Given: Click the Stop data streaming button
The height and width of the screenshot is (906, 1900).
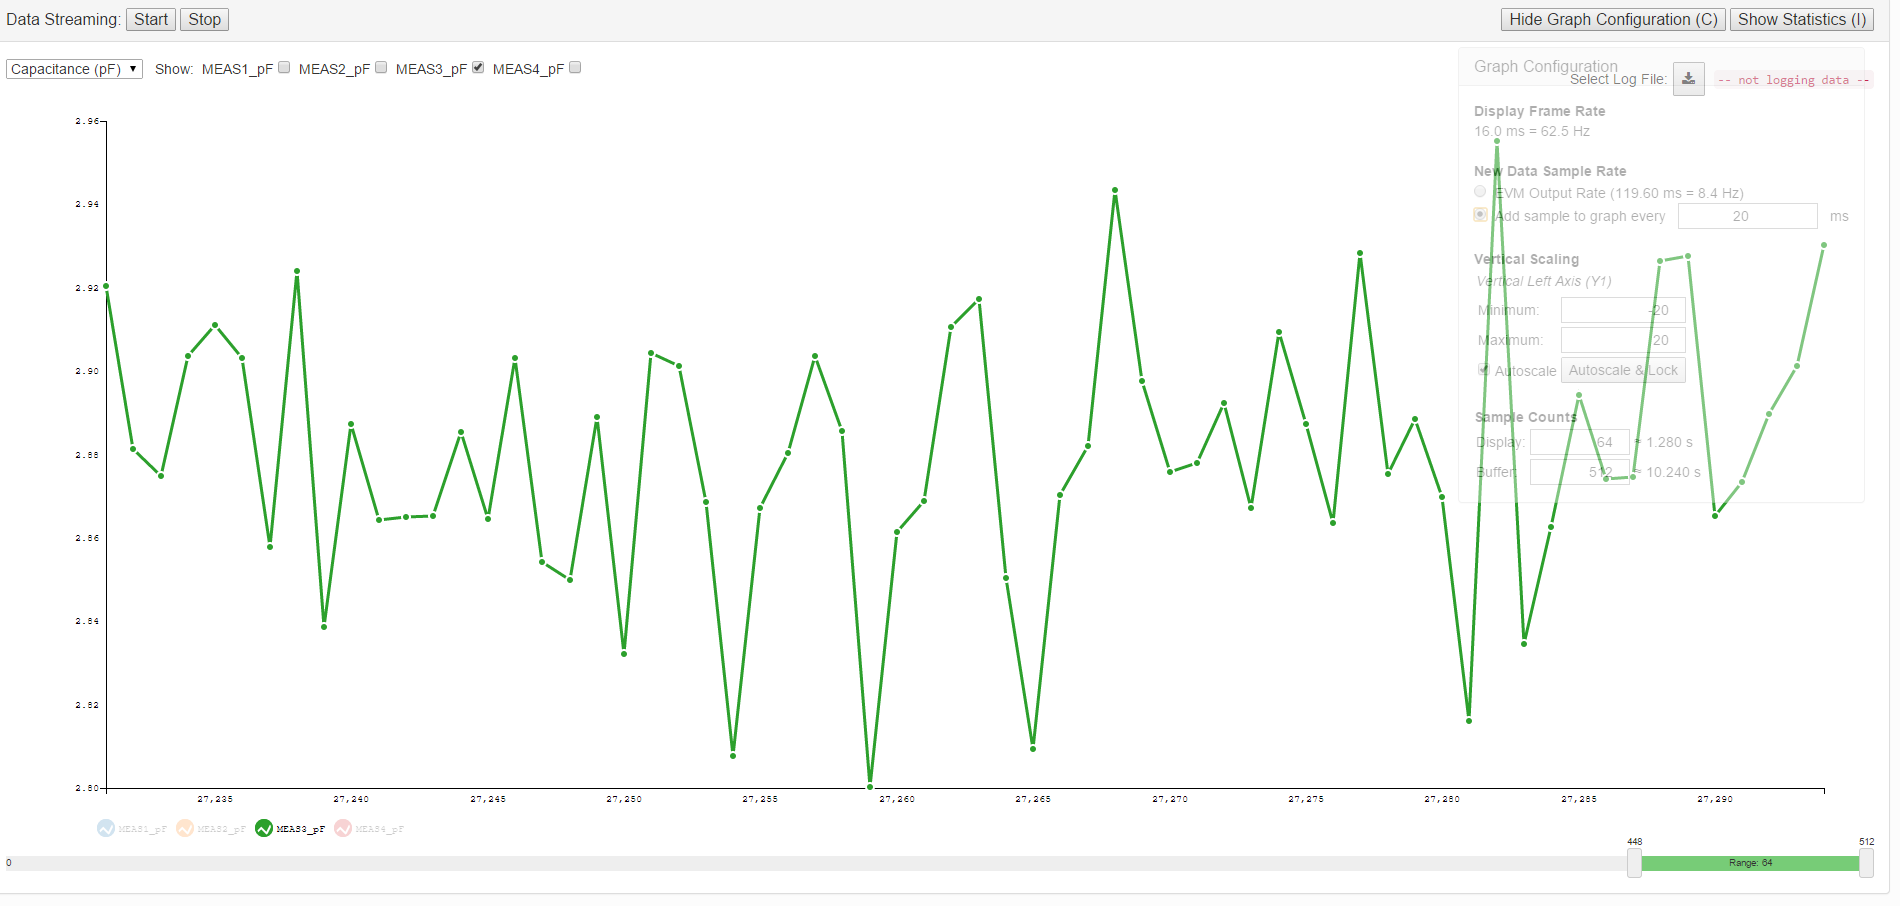Looking at the screenshot, I should pos(204,19).
